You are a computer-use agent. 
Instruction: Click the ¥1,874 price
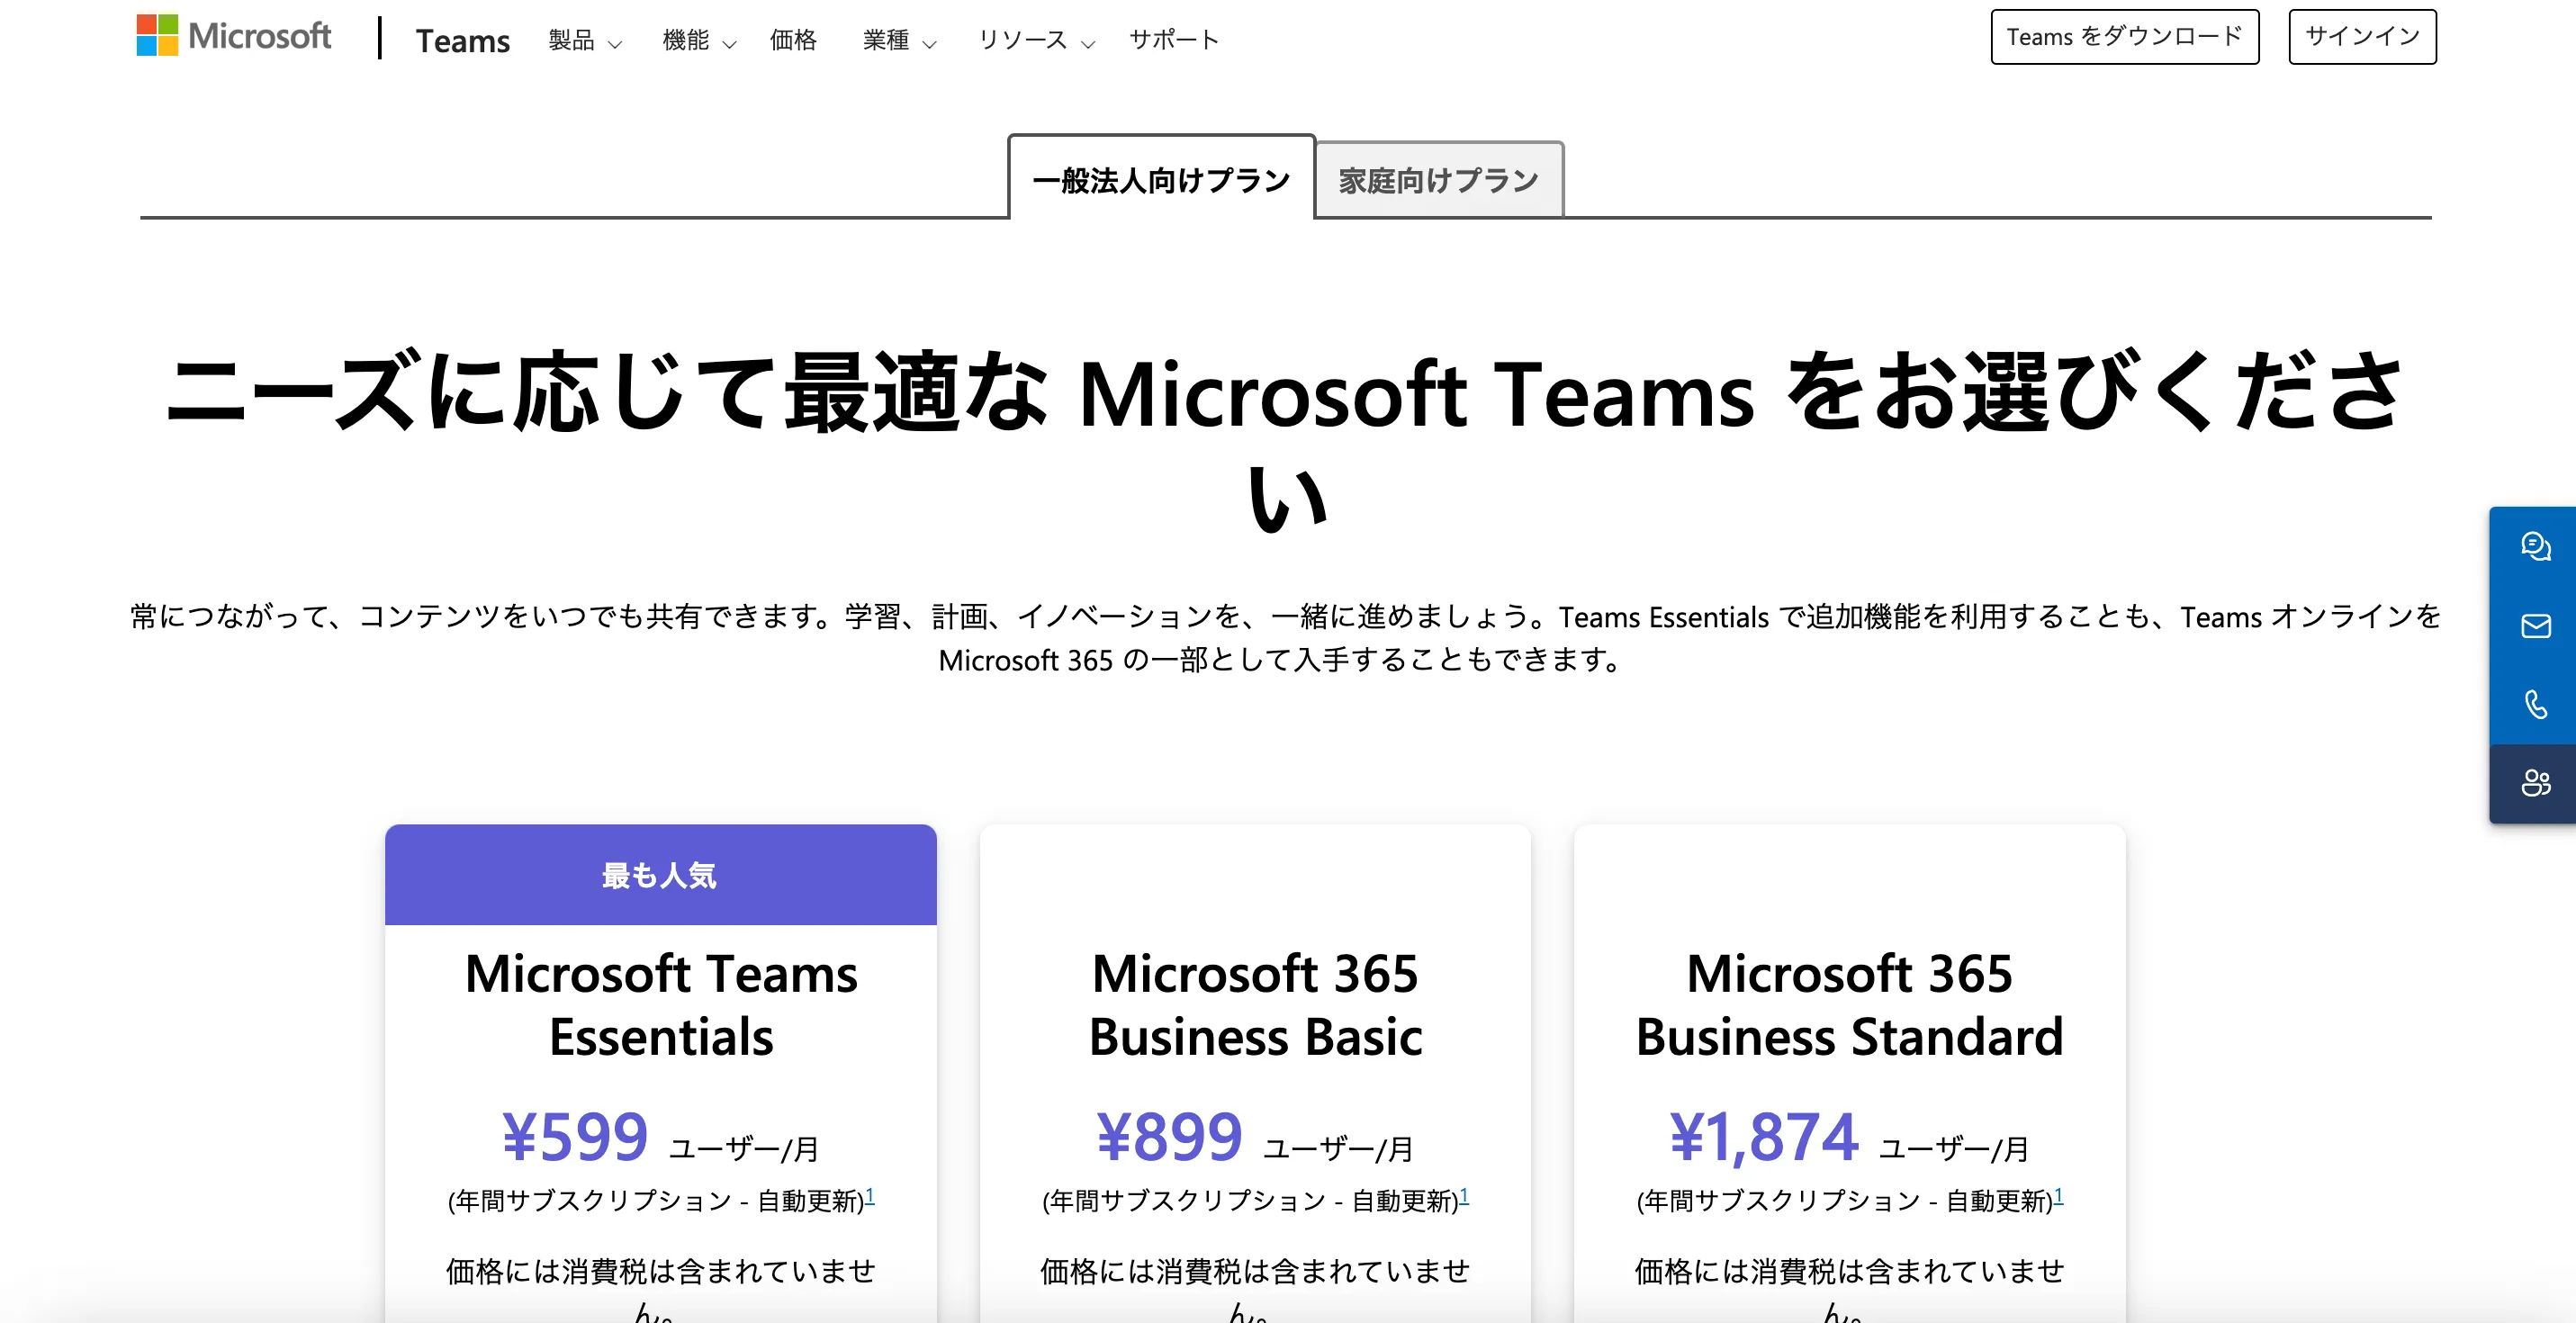1763,1137
